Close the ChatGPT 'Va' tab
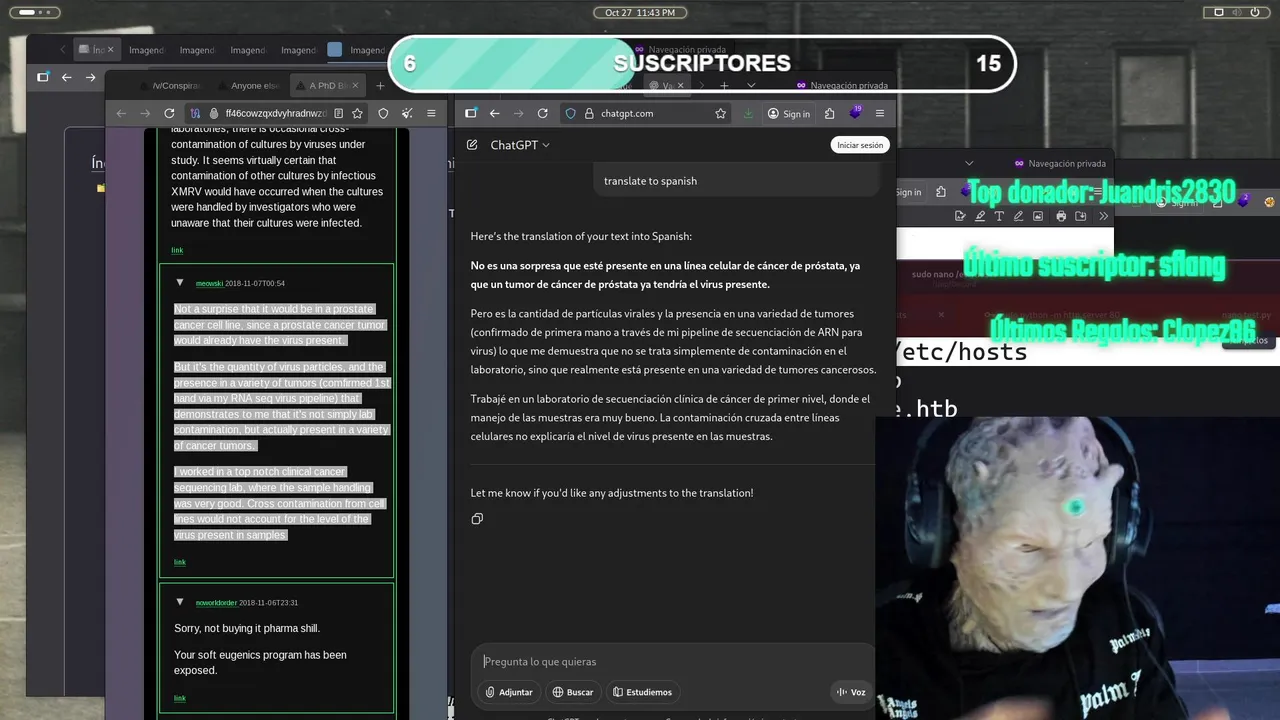The width and height of the screenshot is (1280, 720). pos(680,86)
